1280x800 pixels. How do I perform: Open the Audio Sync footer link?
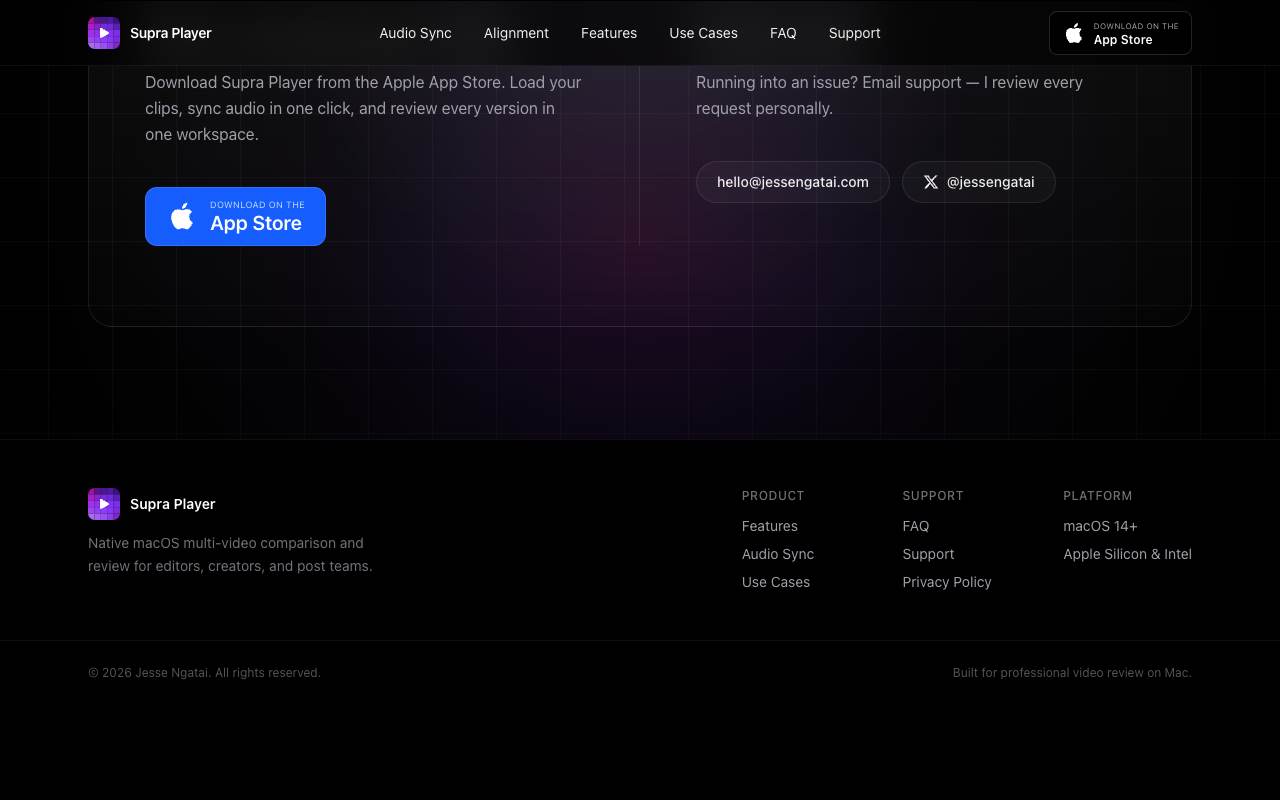tap(778, 554)
